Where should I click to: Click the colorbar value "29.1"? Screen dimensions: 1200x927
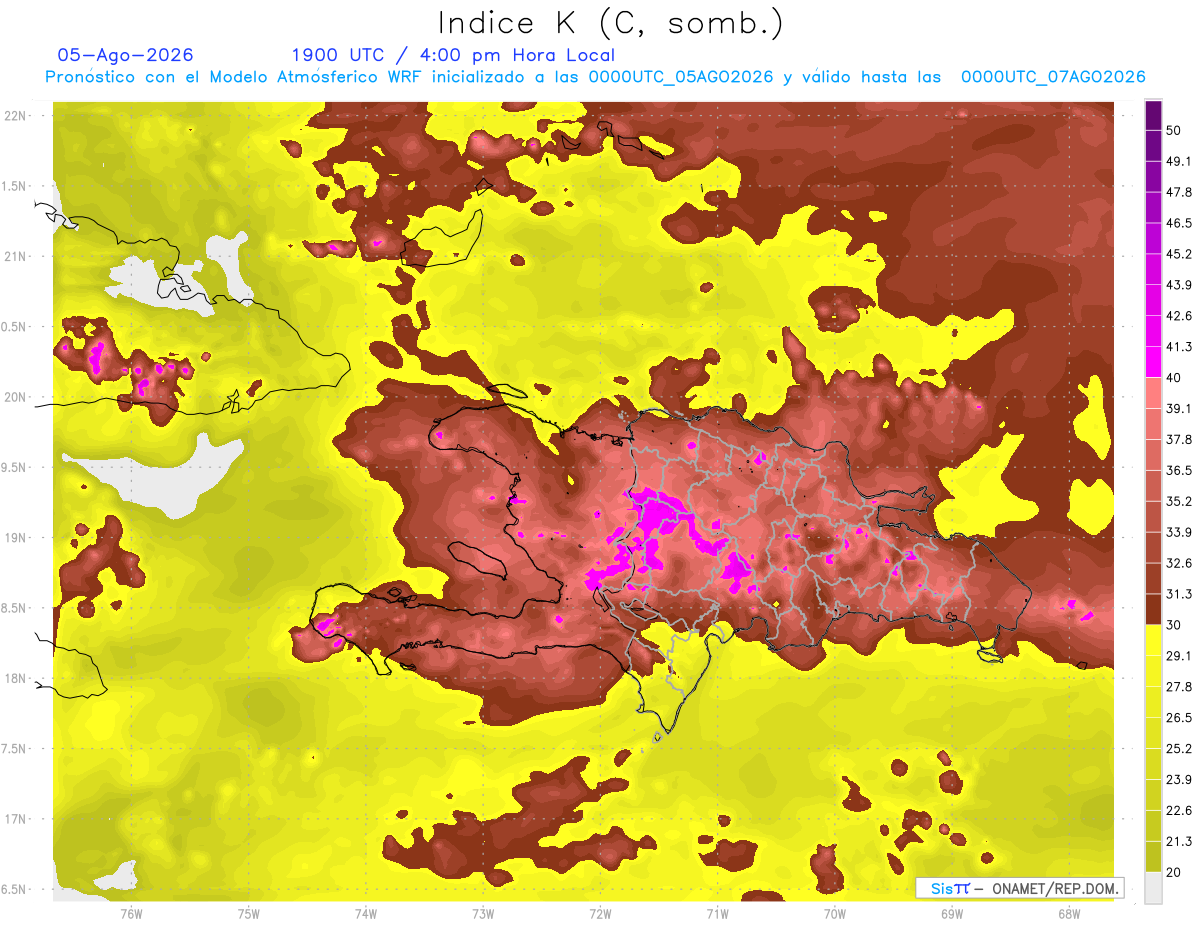click(1179, 656)
